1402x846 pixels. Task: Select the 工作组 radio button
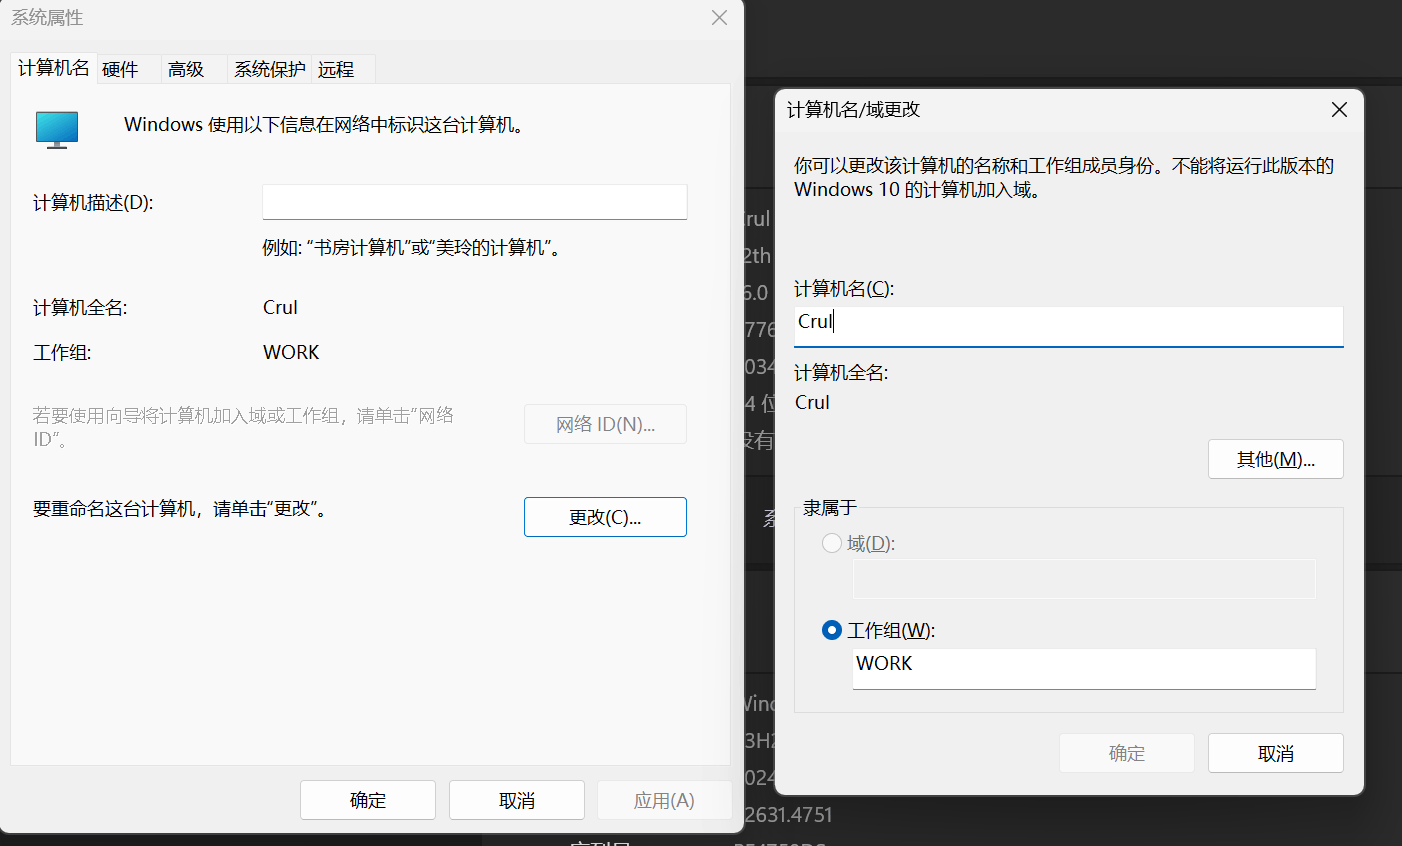click(x=831, y=630)
